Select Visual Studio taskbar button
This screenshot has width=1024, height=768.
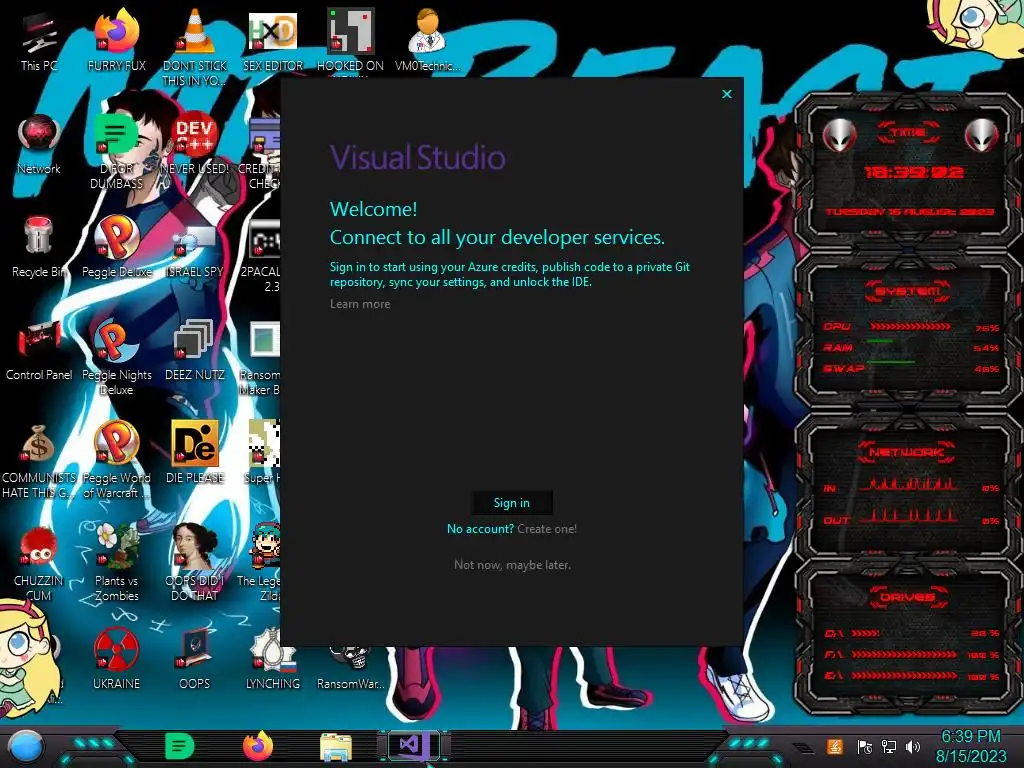(x=414, y=746)
